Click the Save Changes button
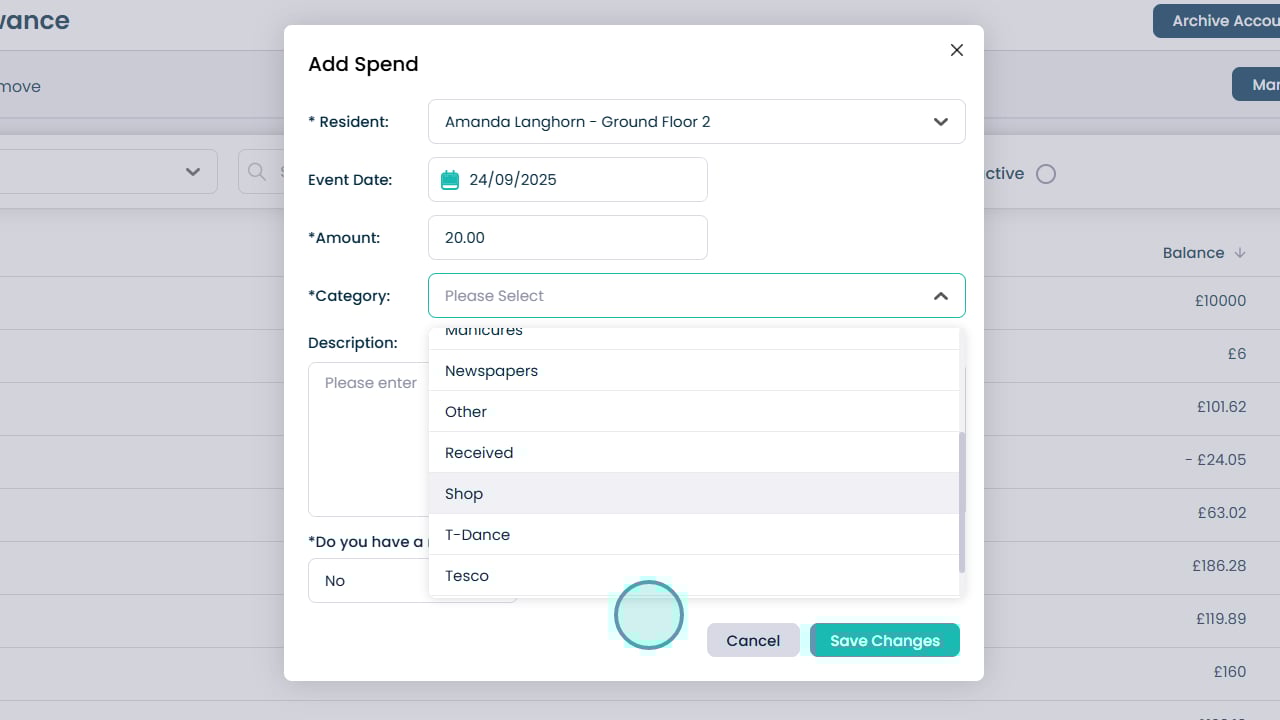1280x720 pixels. coord(885,641)
